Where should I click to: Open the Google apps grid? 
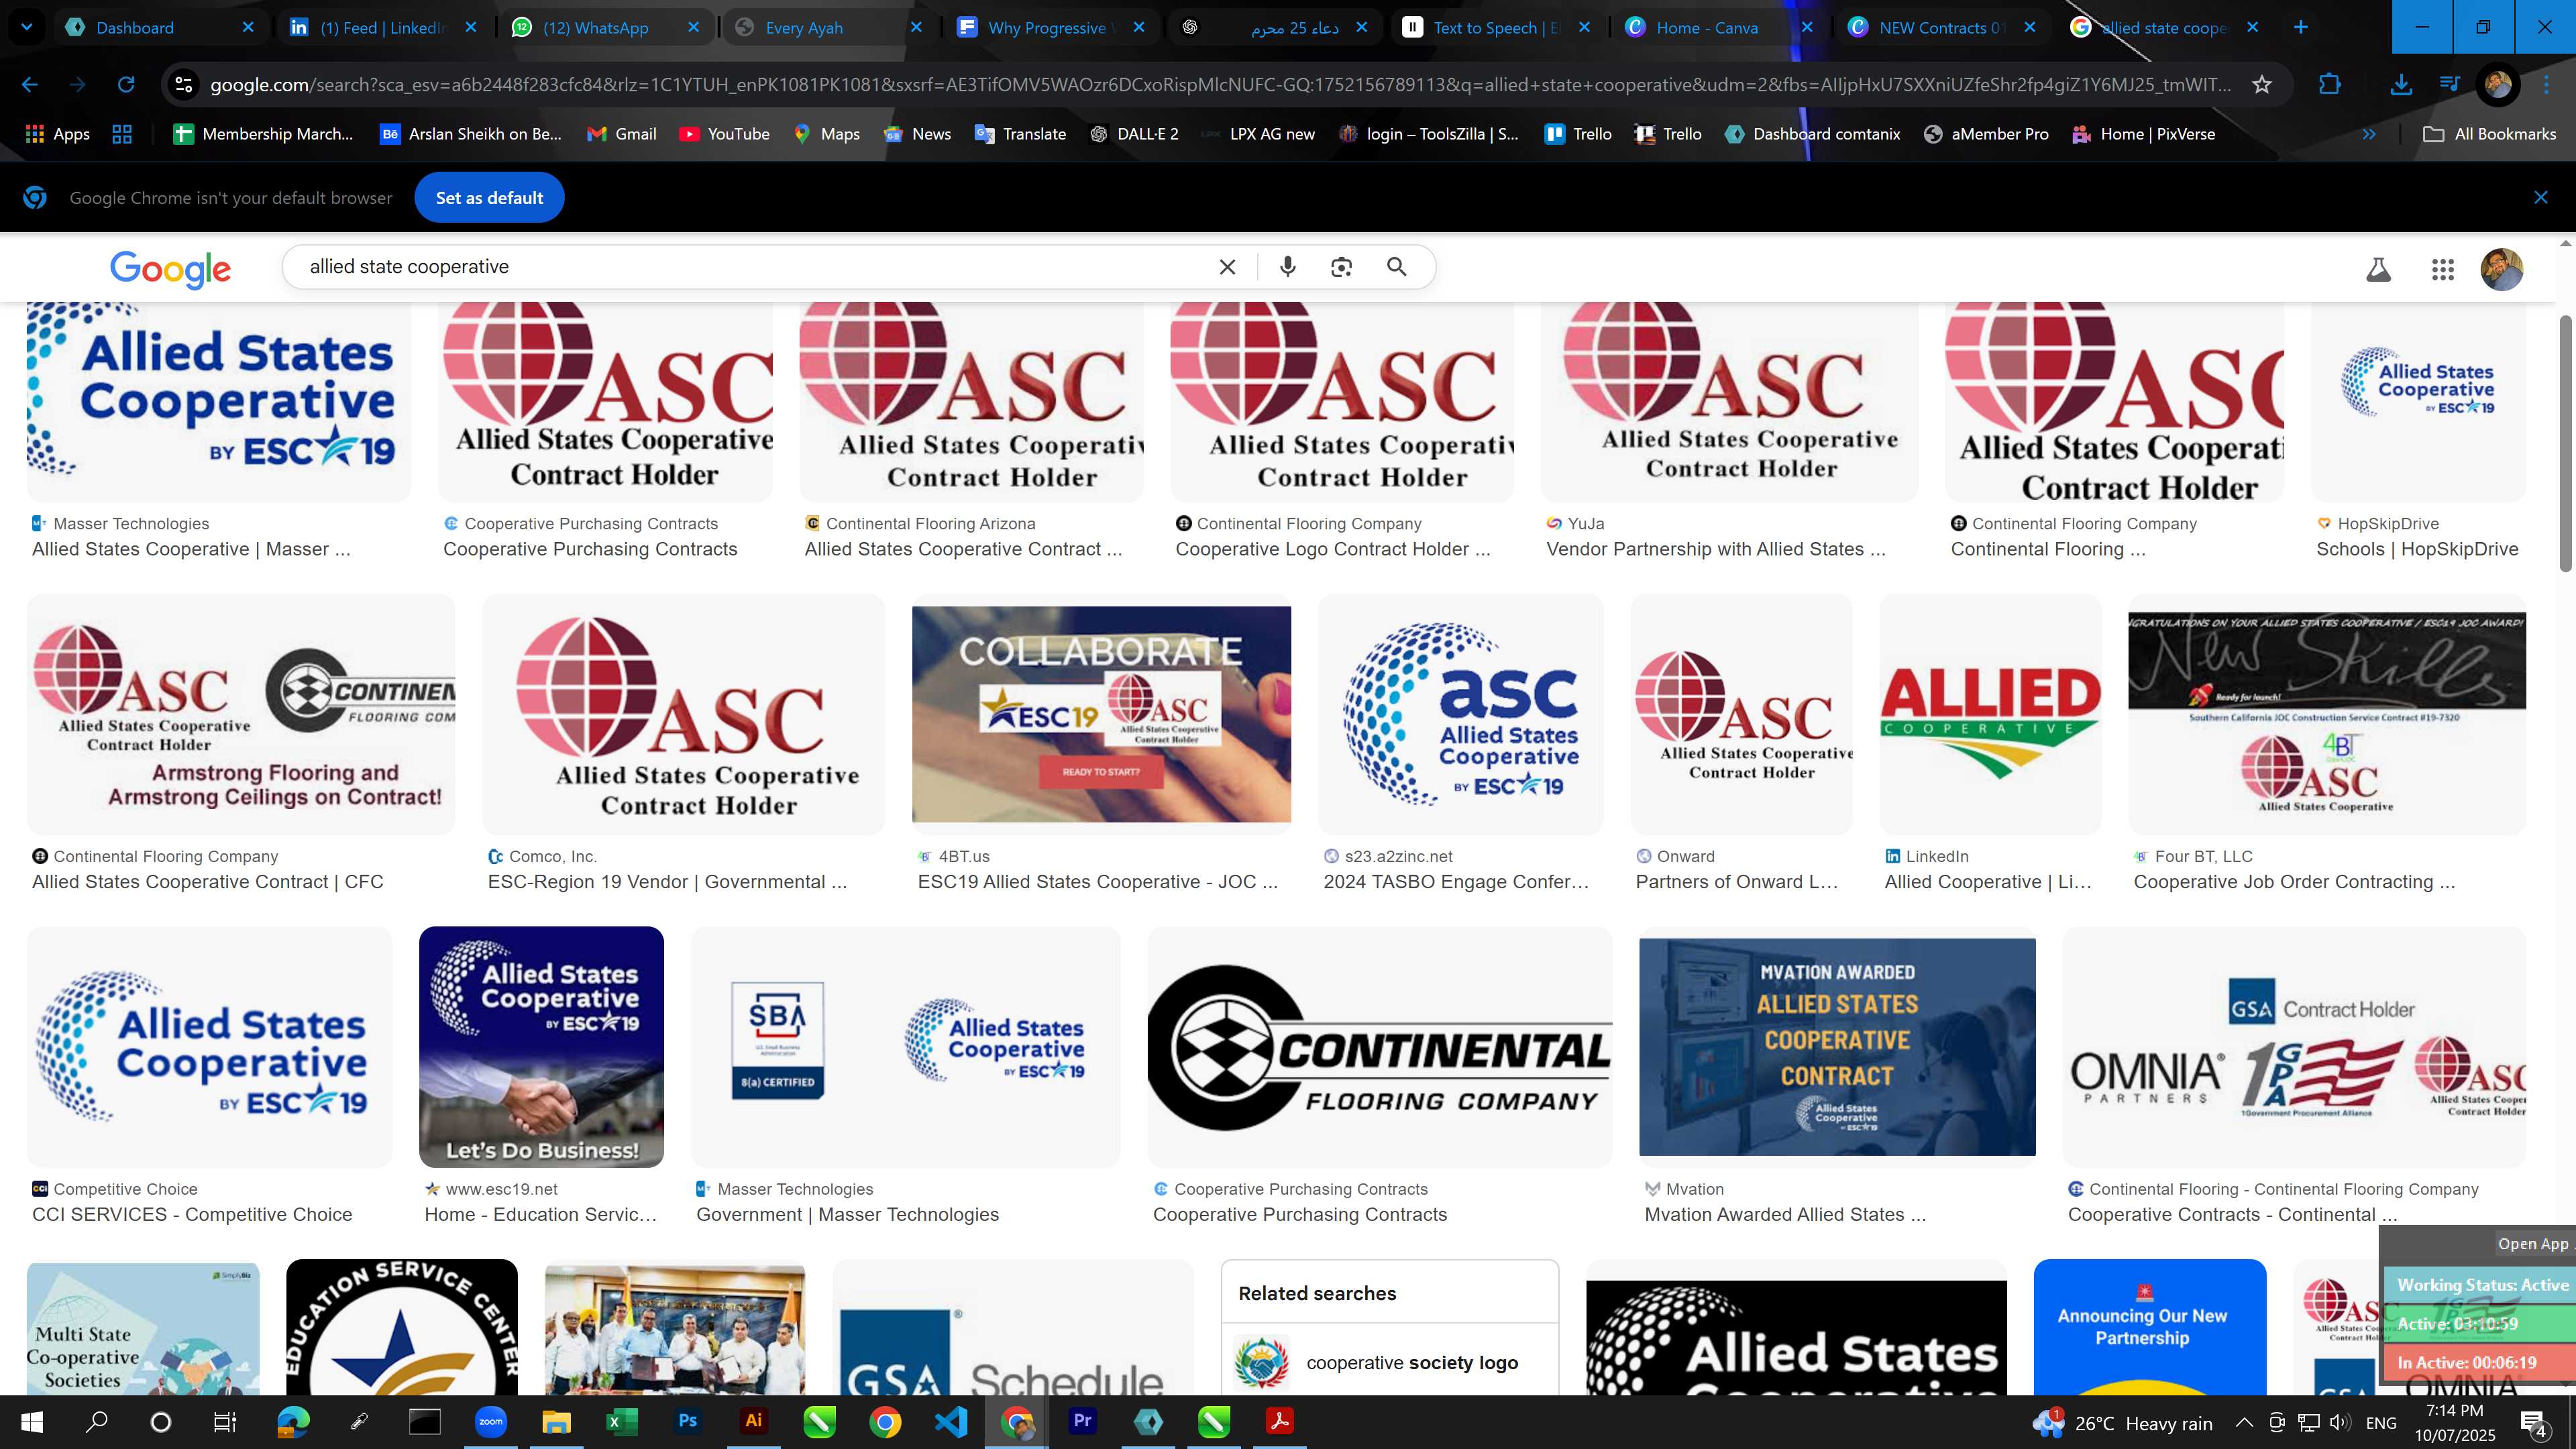(2442, 269)
